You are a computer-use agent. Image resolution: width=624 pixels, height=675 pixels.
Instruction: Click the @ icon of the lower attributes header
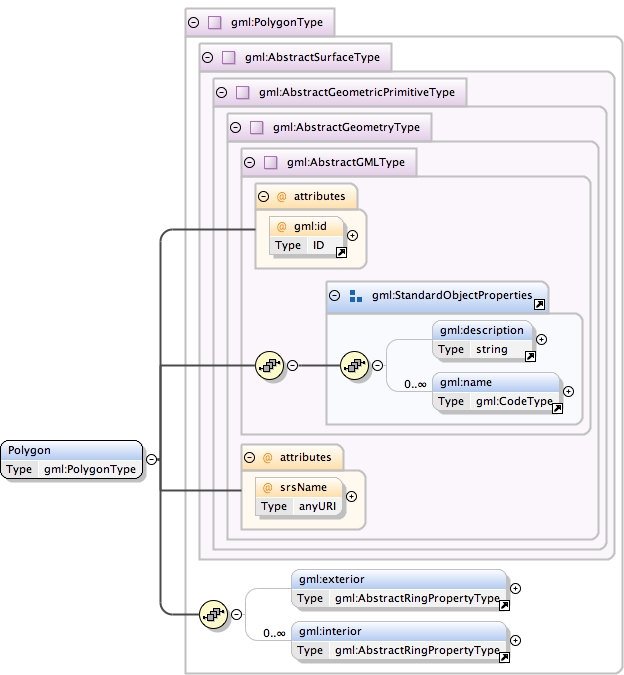pyautogui.click(x=267, y=458)
